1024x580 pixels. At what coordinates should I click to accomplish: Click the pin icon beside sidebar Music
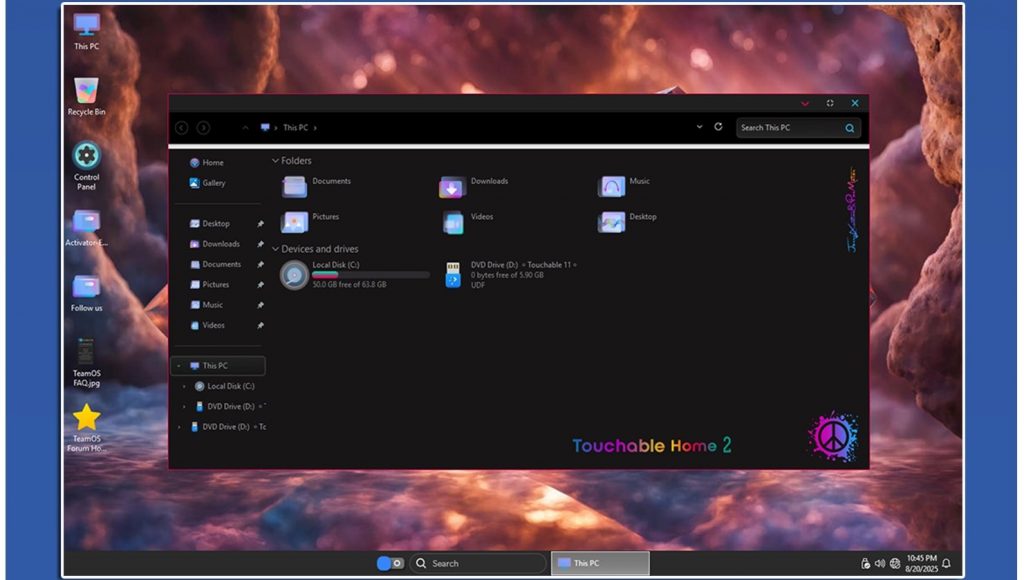(x=260, y=305)
